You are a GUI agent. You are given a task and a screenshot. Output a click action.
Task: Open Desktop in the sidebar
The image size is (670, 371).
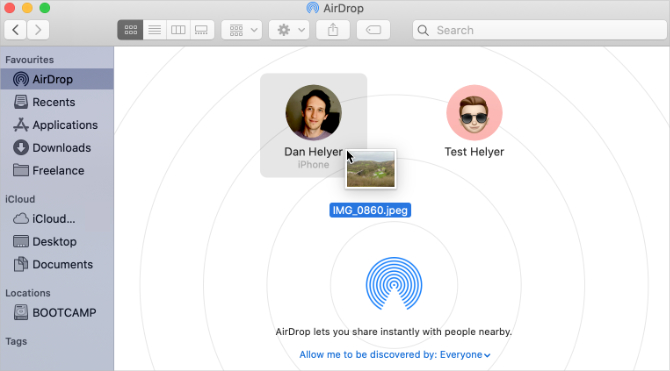[x=57, y=241]
